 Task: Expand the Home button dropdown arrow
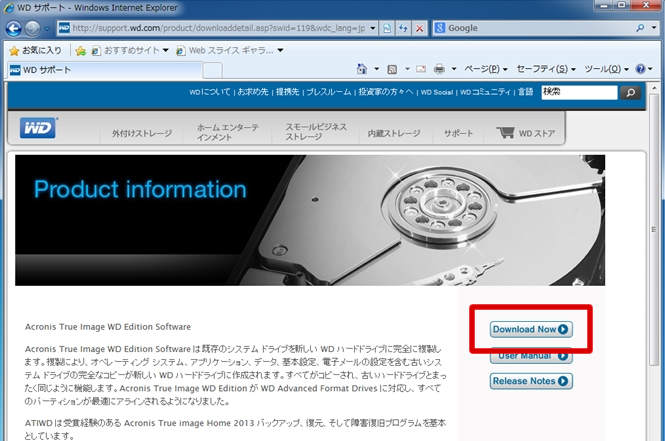(x=376, y=69)
